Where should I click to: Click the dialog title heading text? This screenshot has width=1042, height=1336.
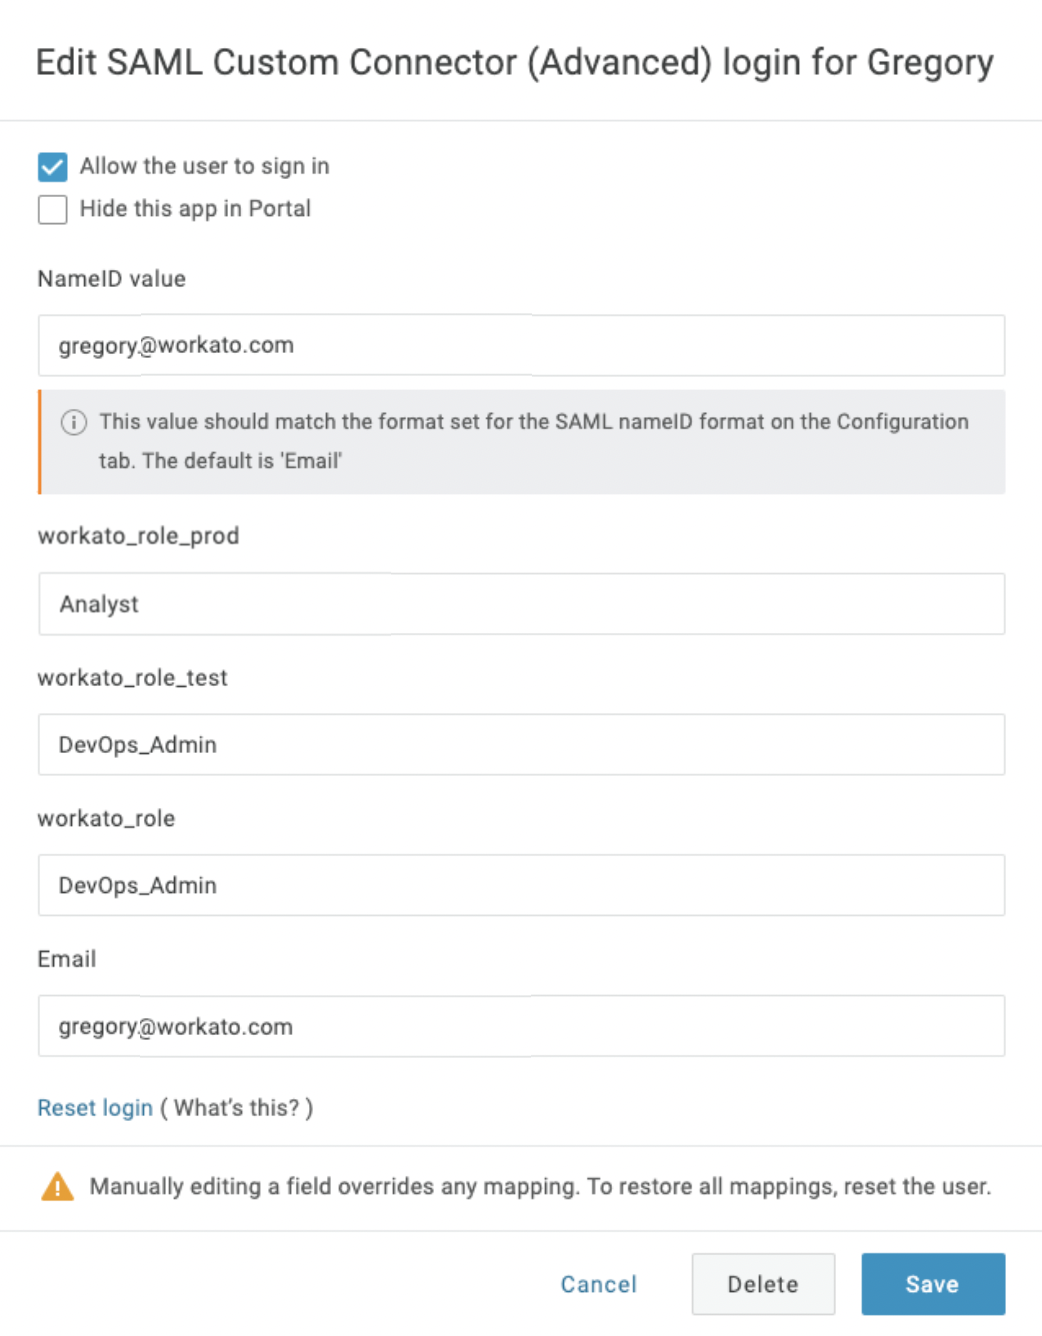tap(514, 62)
